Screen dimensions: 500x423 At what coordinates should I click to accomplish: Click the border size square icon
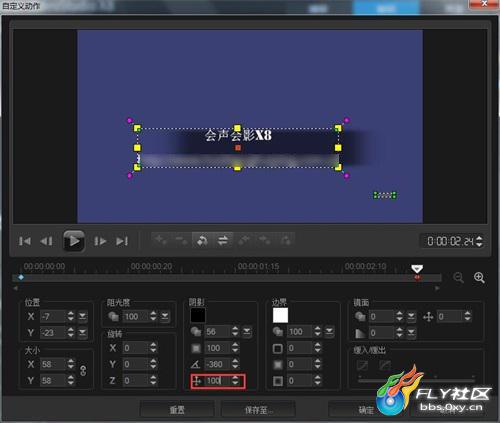tap(278, 349)
